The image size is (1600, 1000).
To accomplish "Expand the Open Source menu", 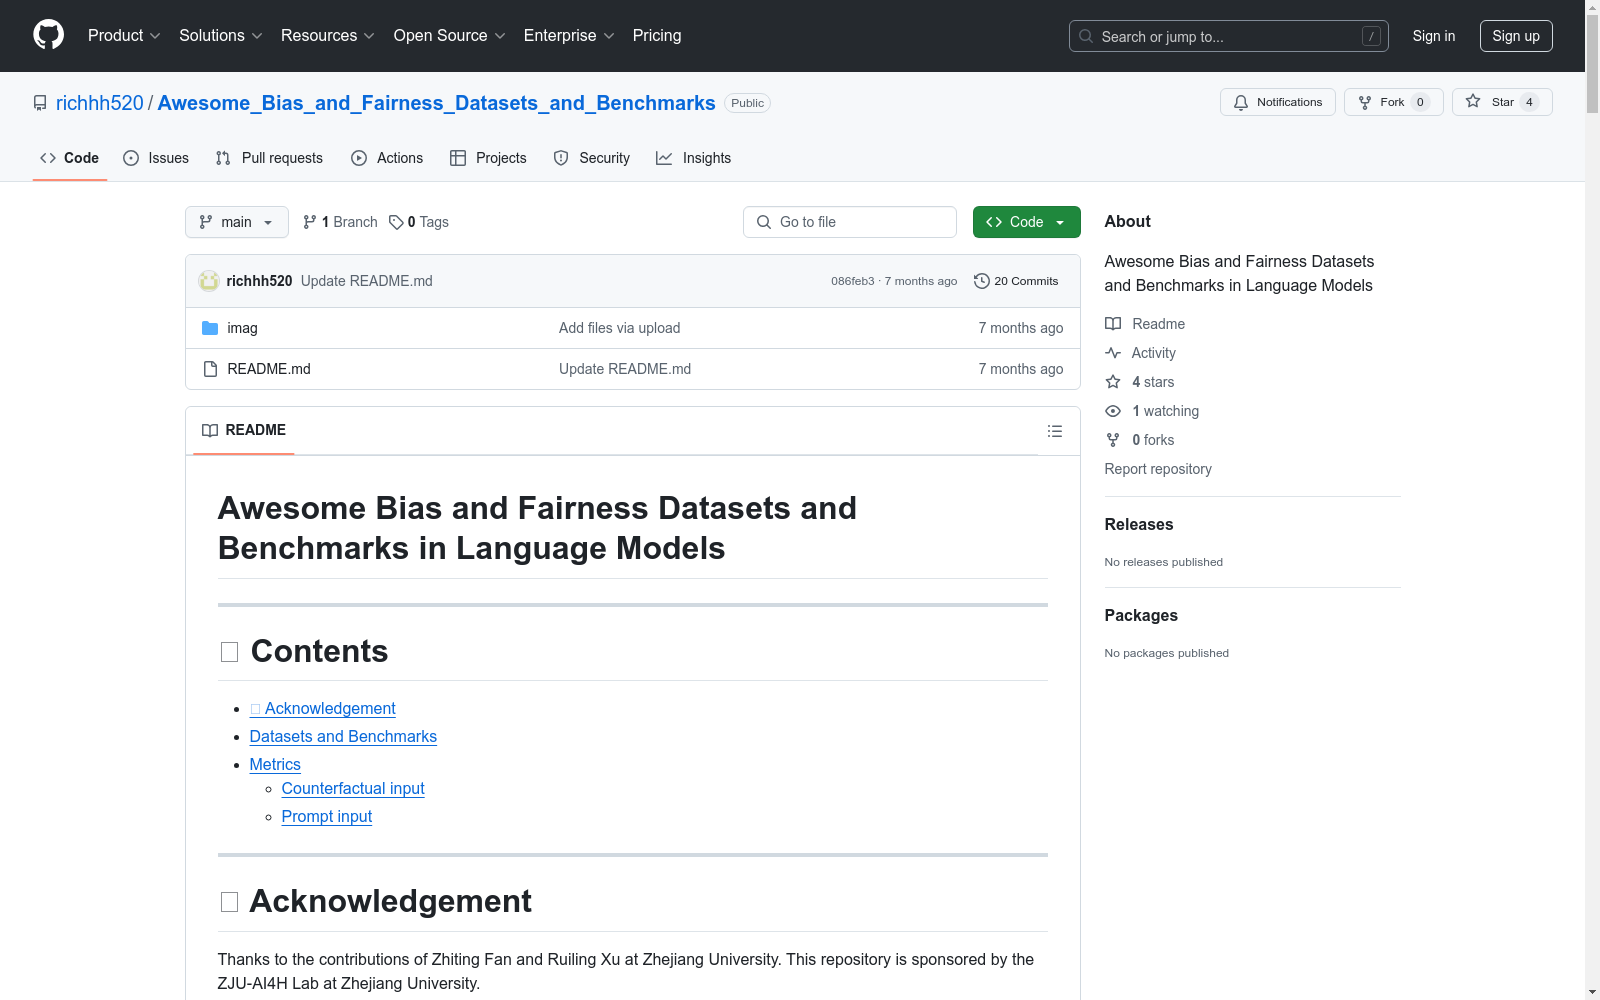I will point(450,36).
